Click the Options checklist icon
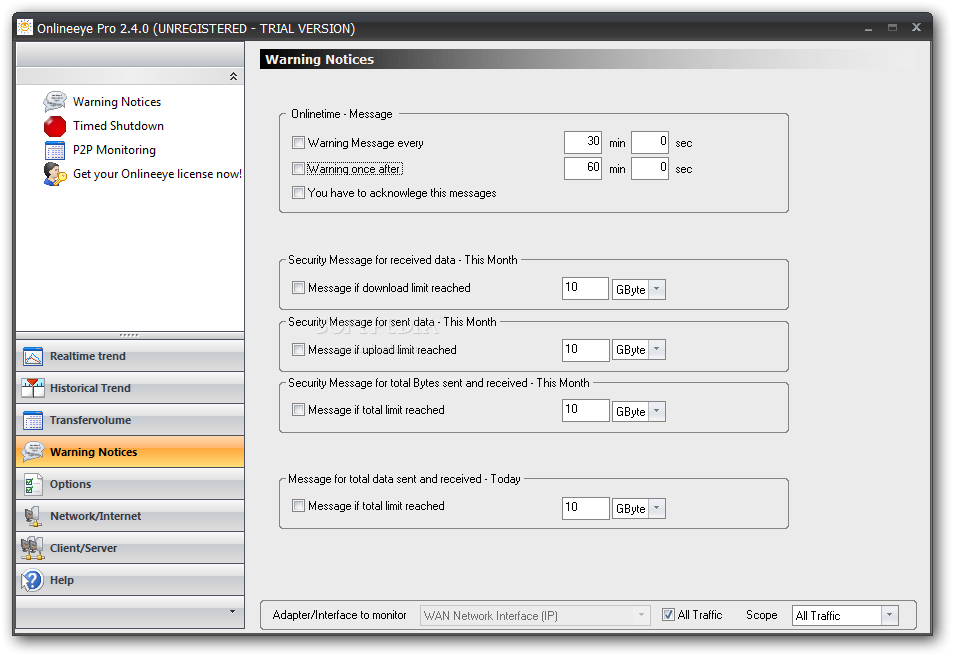Image resolution: width=953 pixels, height=656 pixels. point(33,484)
